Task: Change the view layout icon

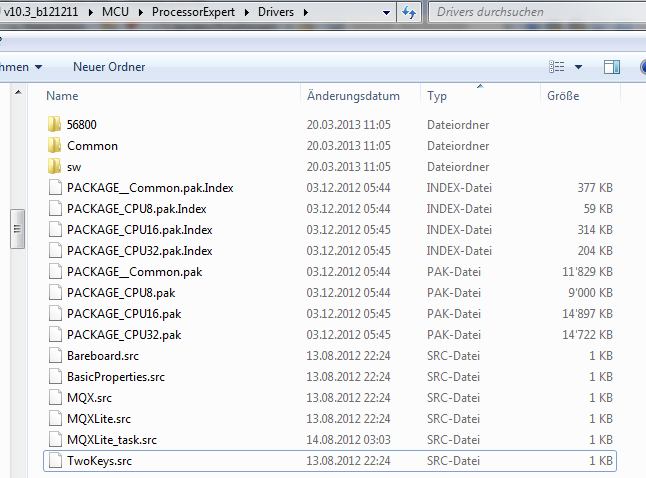Action: 557,67
